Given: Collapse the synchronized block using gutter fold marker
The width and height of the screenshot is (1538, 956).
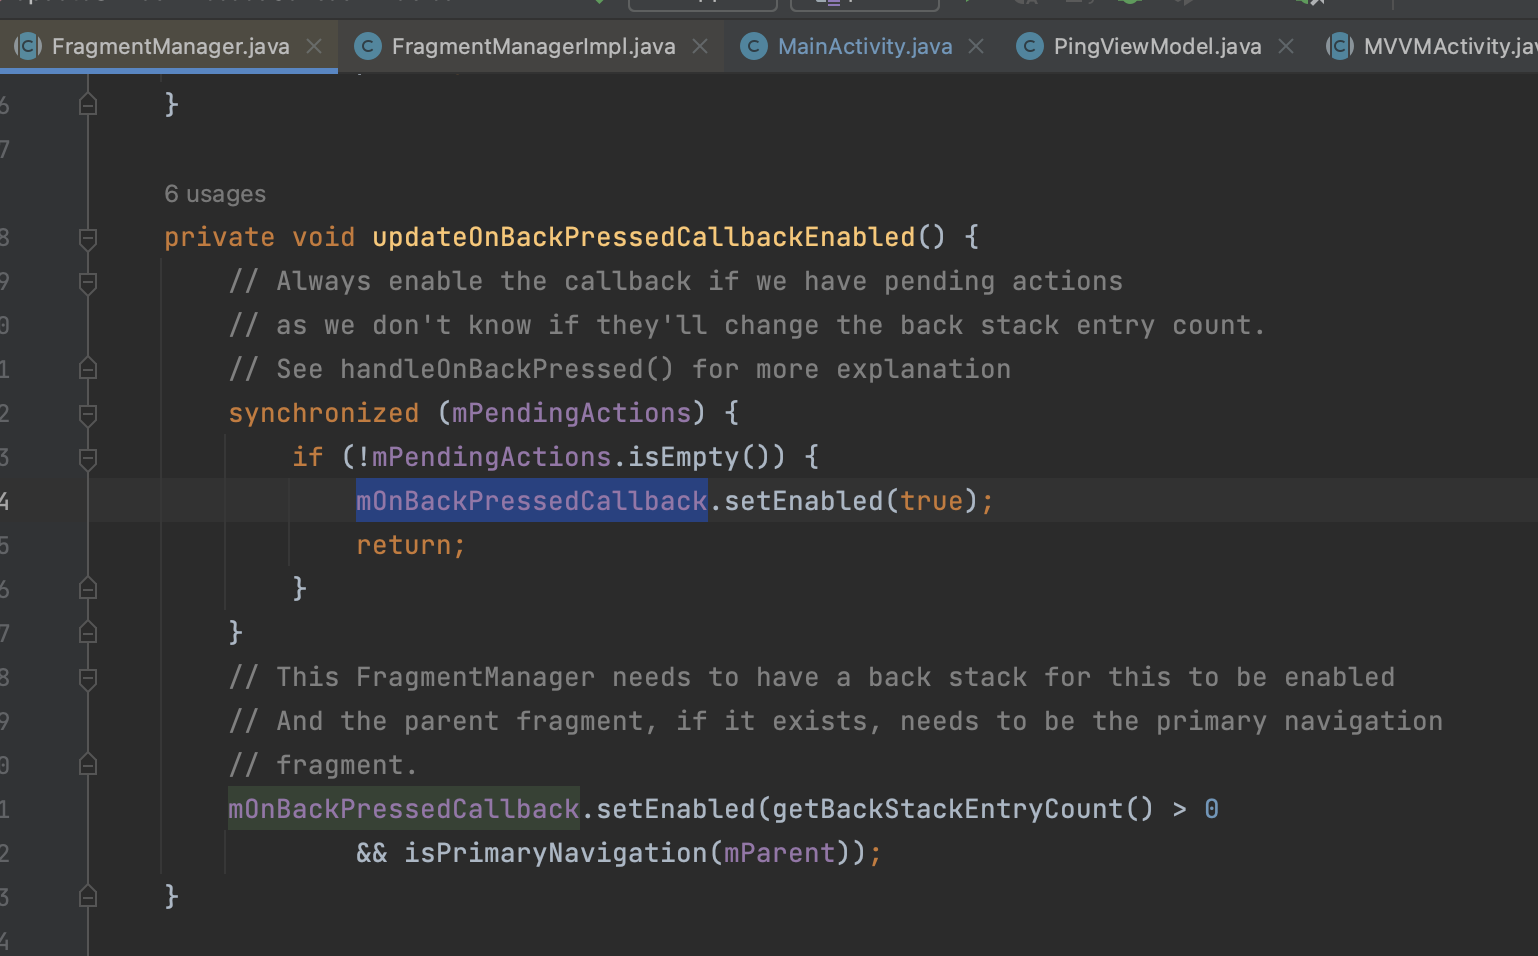Looking at the screenshot, I should [87, 413].
